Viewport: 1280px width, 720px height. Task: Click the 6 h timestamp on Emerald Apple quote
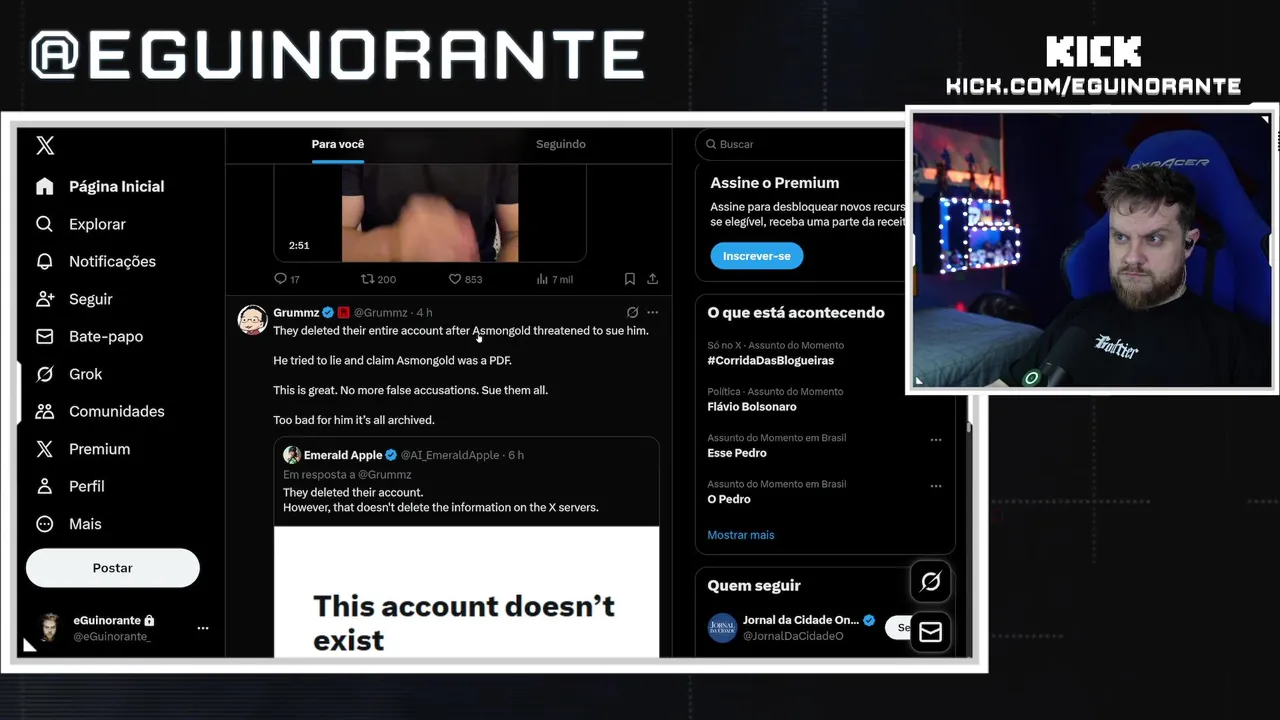click(x=515, y=455)
